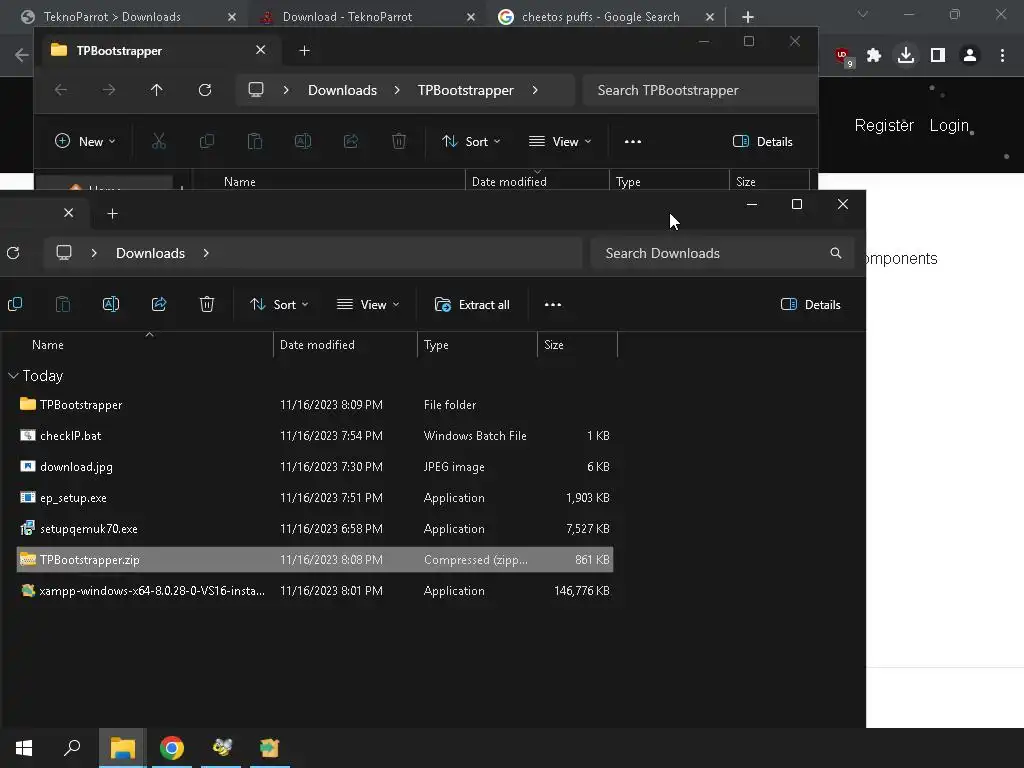Click uBlock Origin extension icon

pyautogui.click(x=843, y=57)
